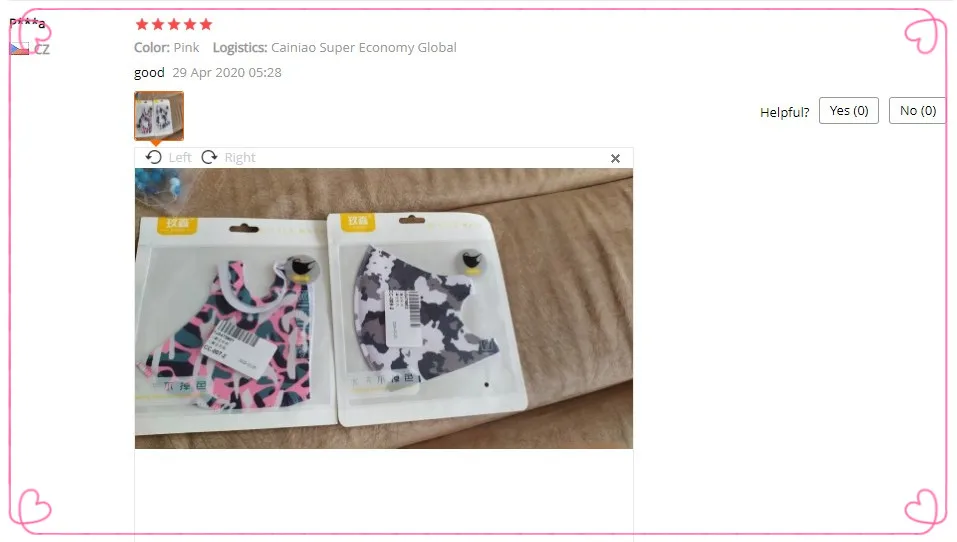
Task: Mark review unhelpful with No (0)
Action: (x=917, y=110)
